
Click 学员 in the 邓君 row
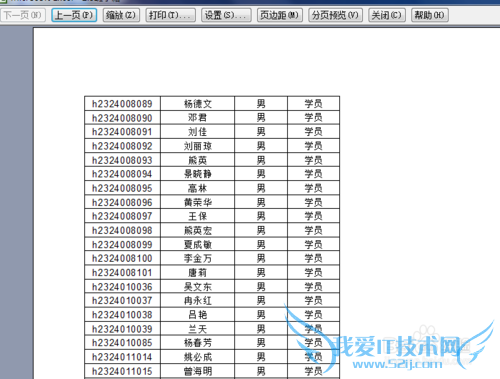tap(313, 118)
